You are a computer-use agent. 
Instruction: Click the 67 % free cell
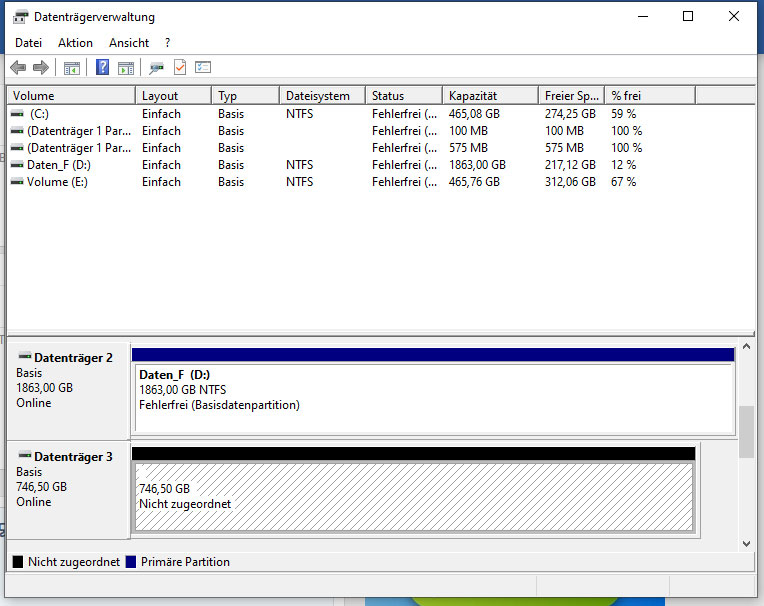pos(624,182)
